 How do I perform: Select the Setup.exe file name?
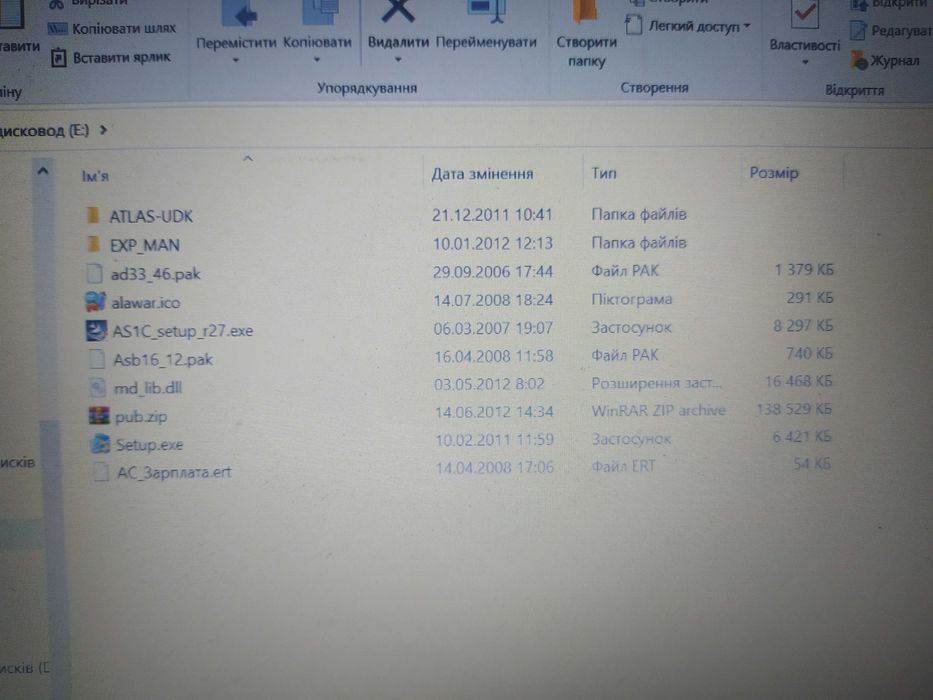149,444
